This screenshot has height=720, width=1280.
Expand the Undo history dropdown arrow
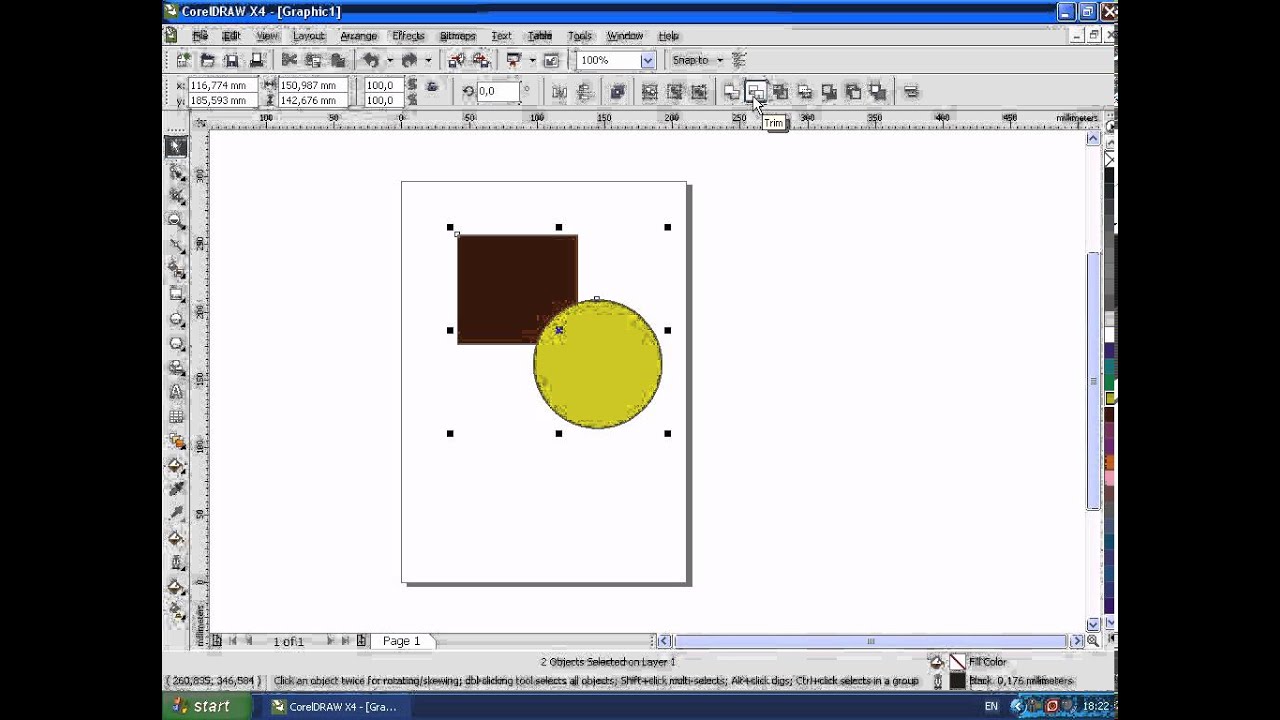coord(389,60)
